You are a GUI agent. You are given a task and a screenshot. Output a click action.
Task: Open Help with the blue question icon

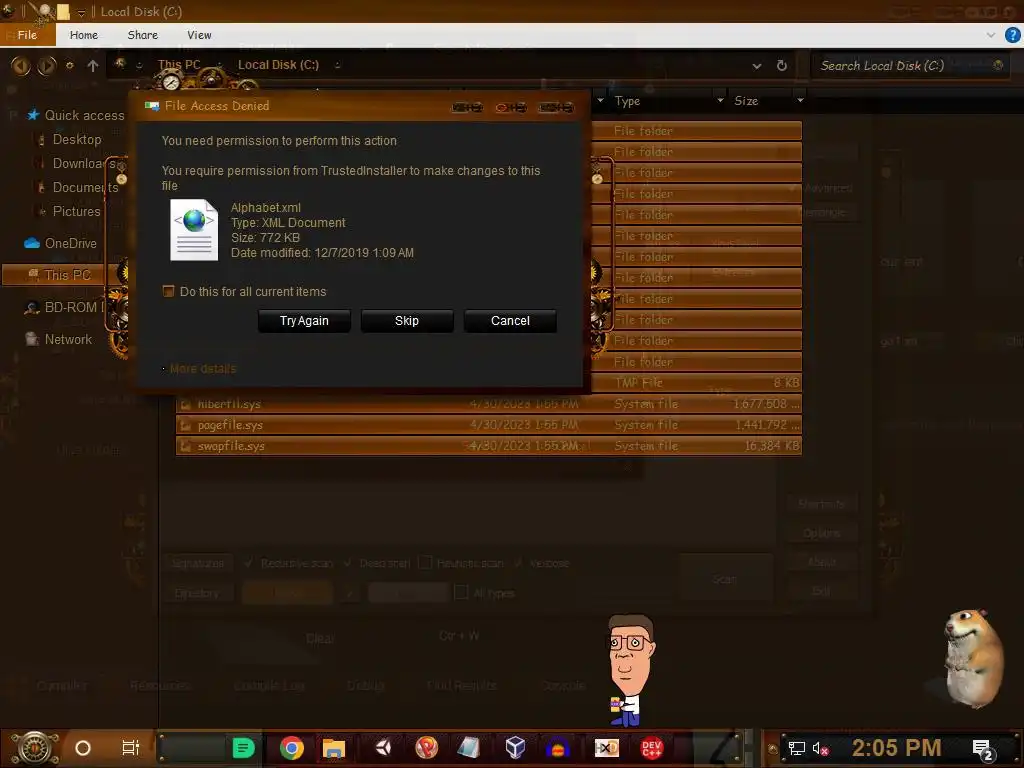pyautogui.click(x=1012, y=35)
